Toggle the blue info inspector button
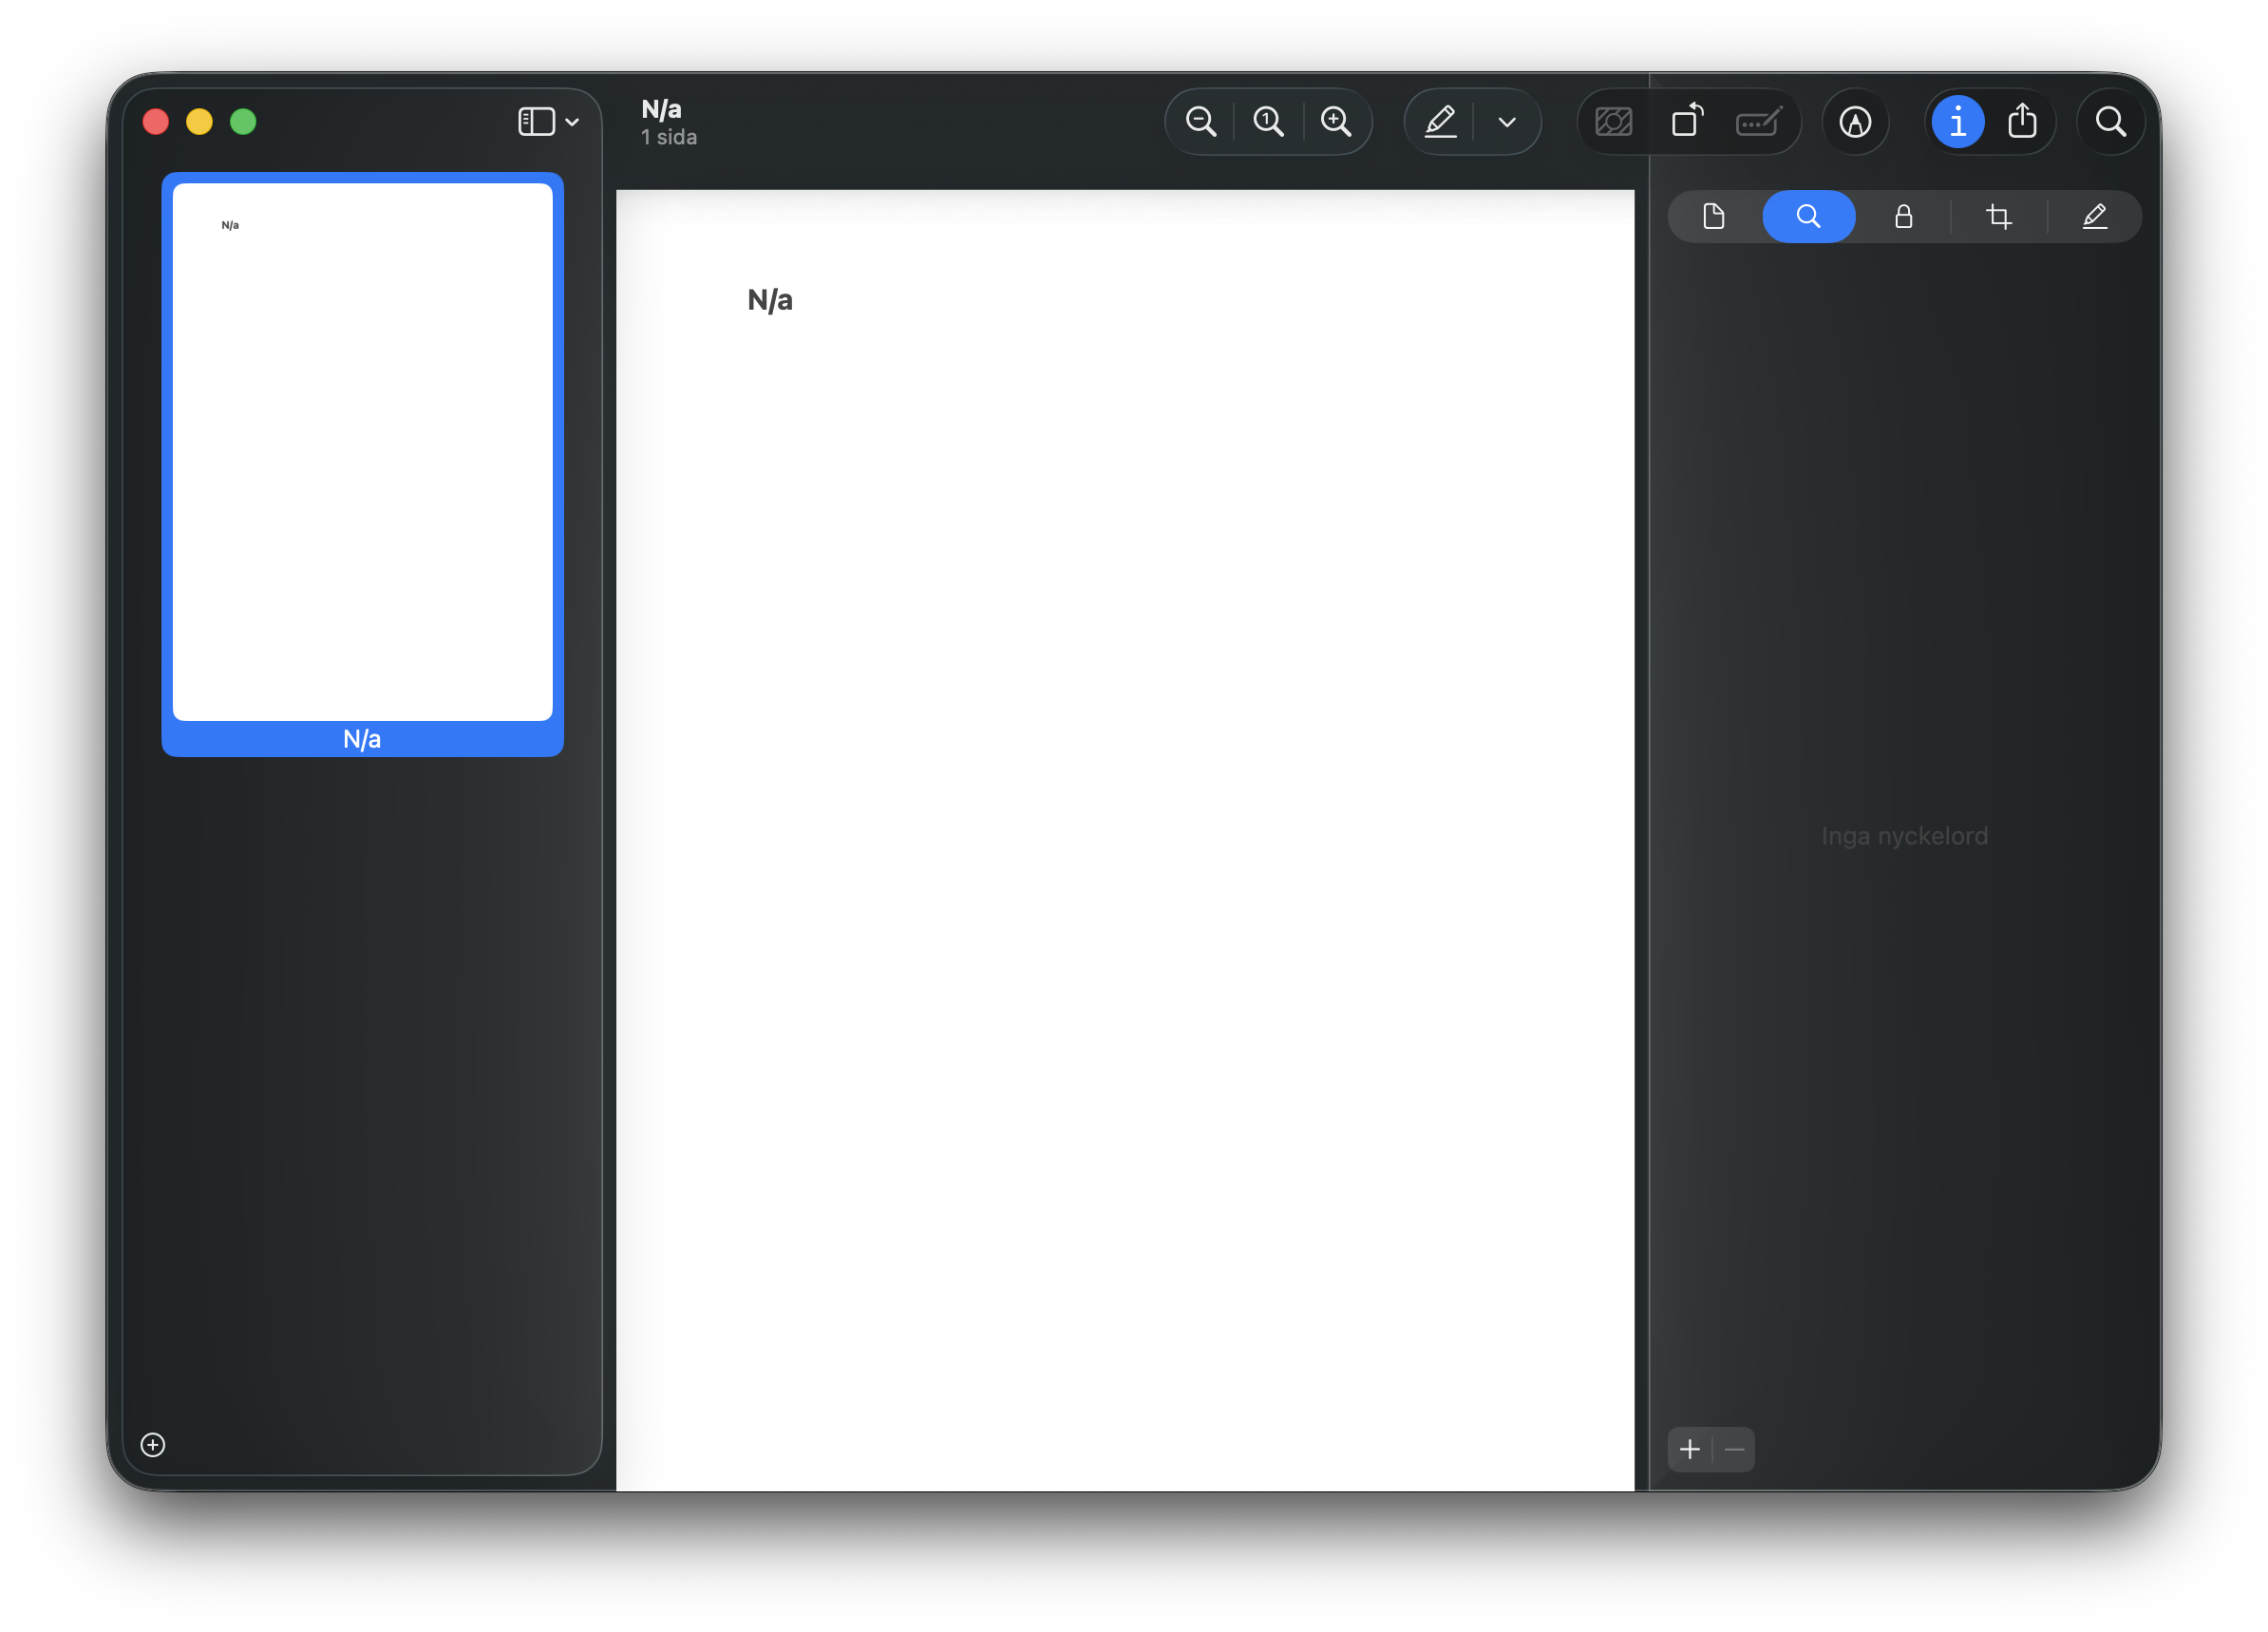The width and height of the screenshot is (2268, 1632). click(x=1957, y=122)
